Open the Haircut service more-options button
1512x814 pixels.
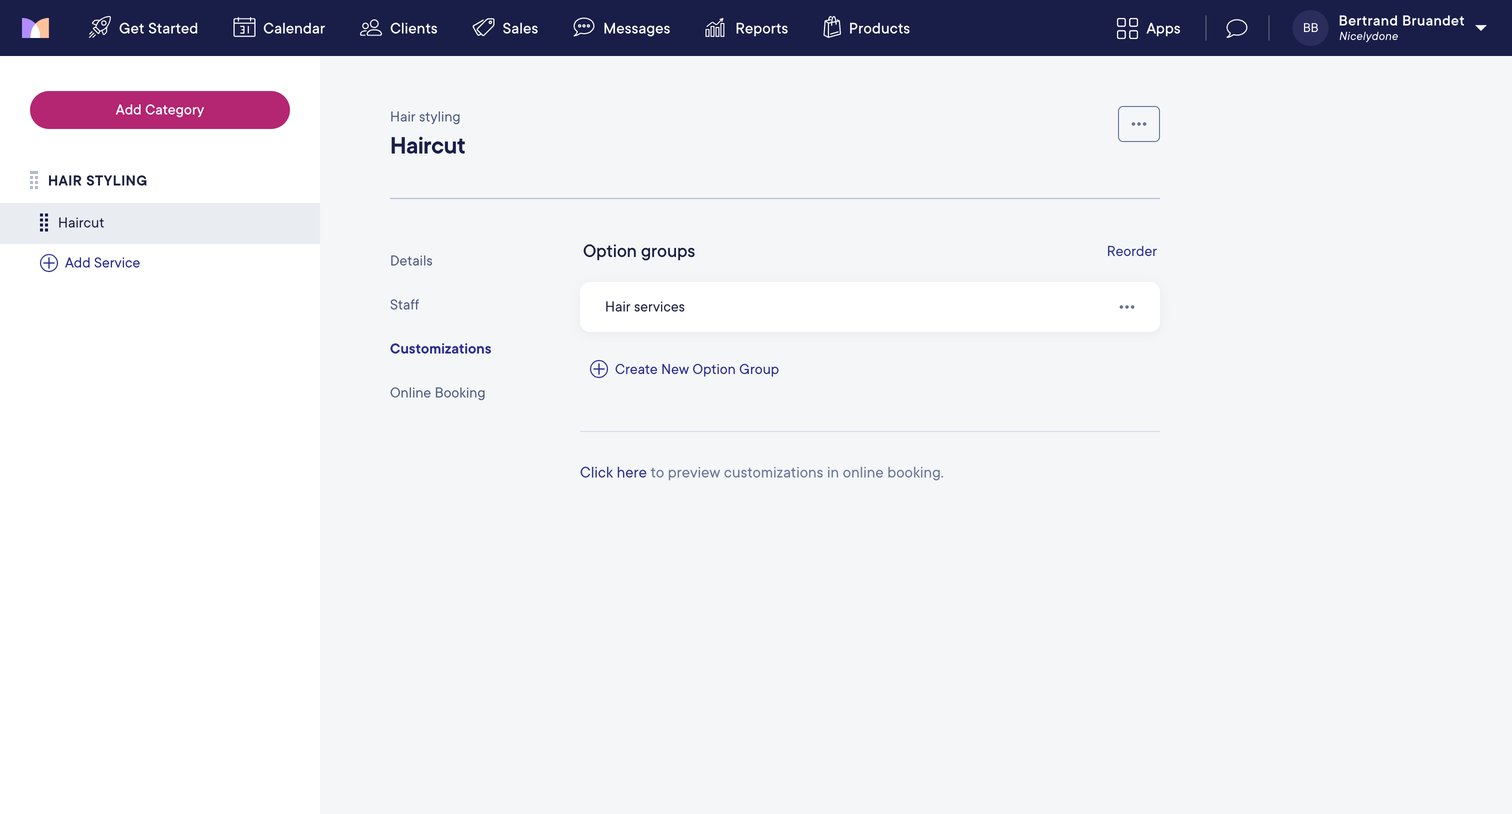coord(1139,124)
